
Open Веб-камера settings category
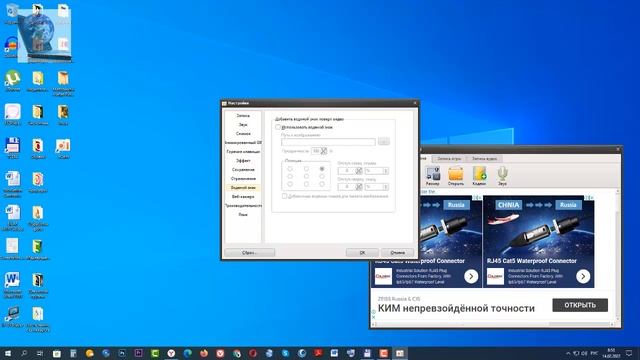(243, 196)
